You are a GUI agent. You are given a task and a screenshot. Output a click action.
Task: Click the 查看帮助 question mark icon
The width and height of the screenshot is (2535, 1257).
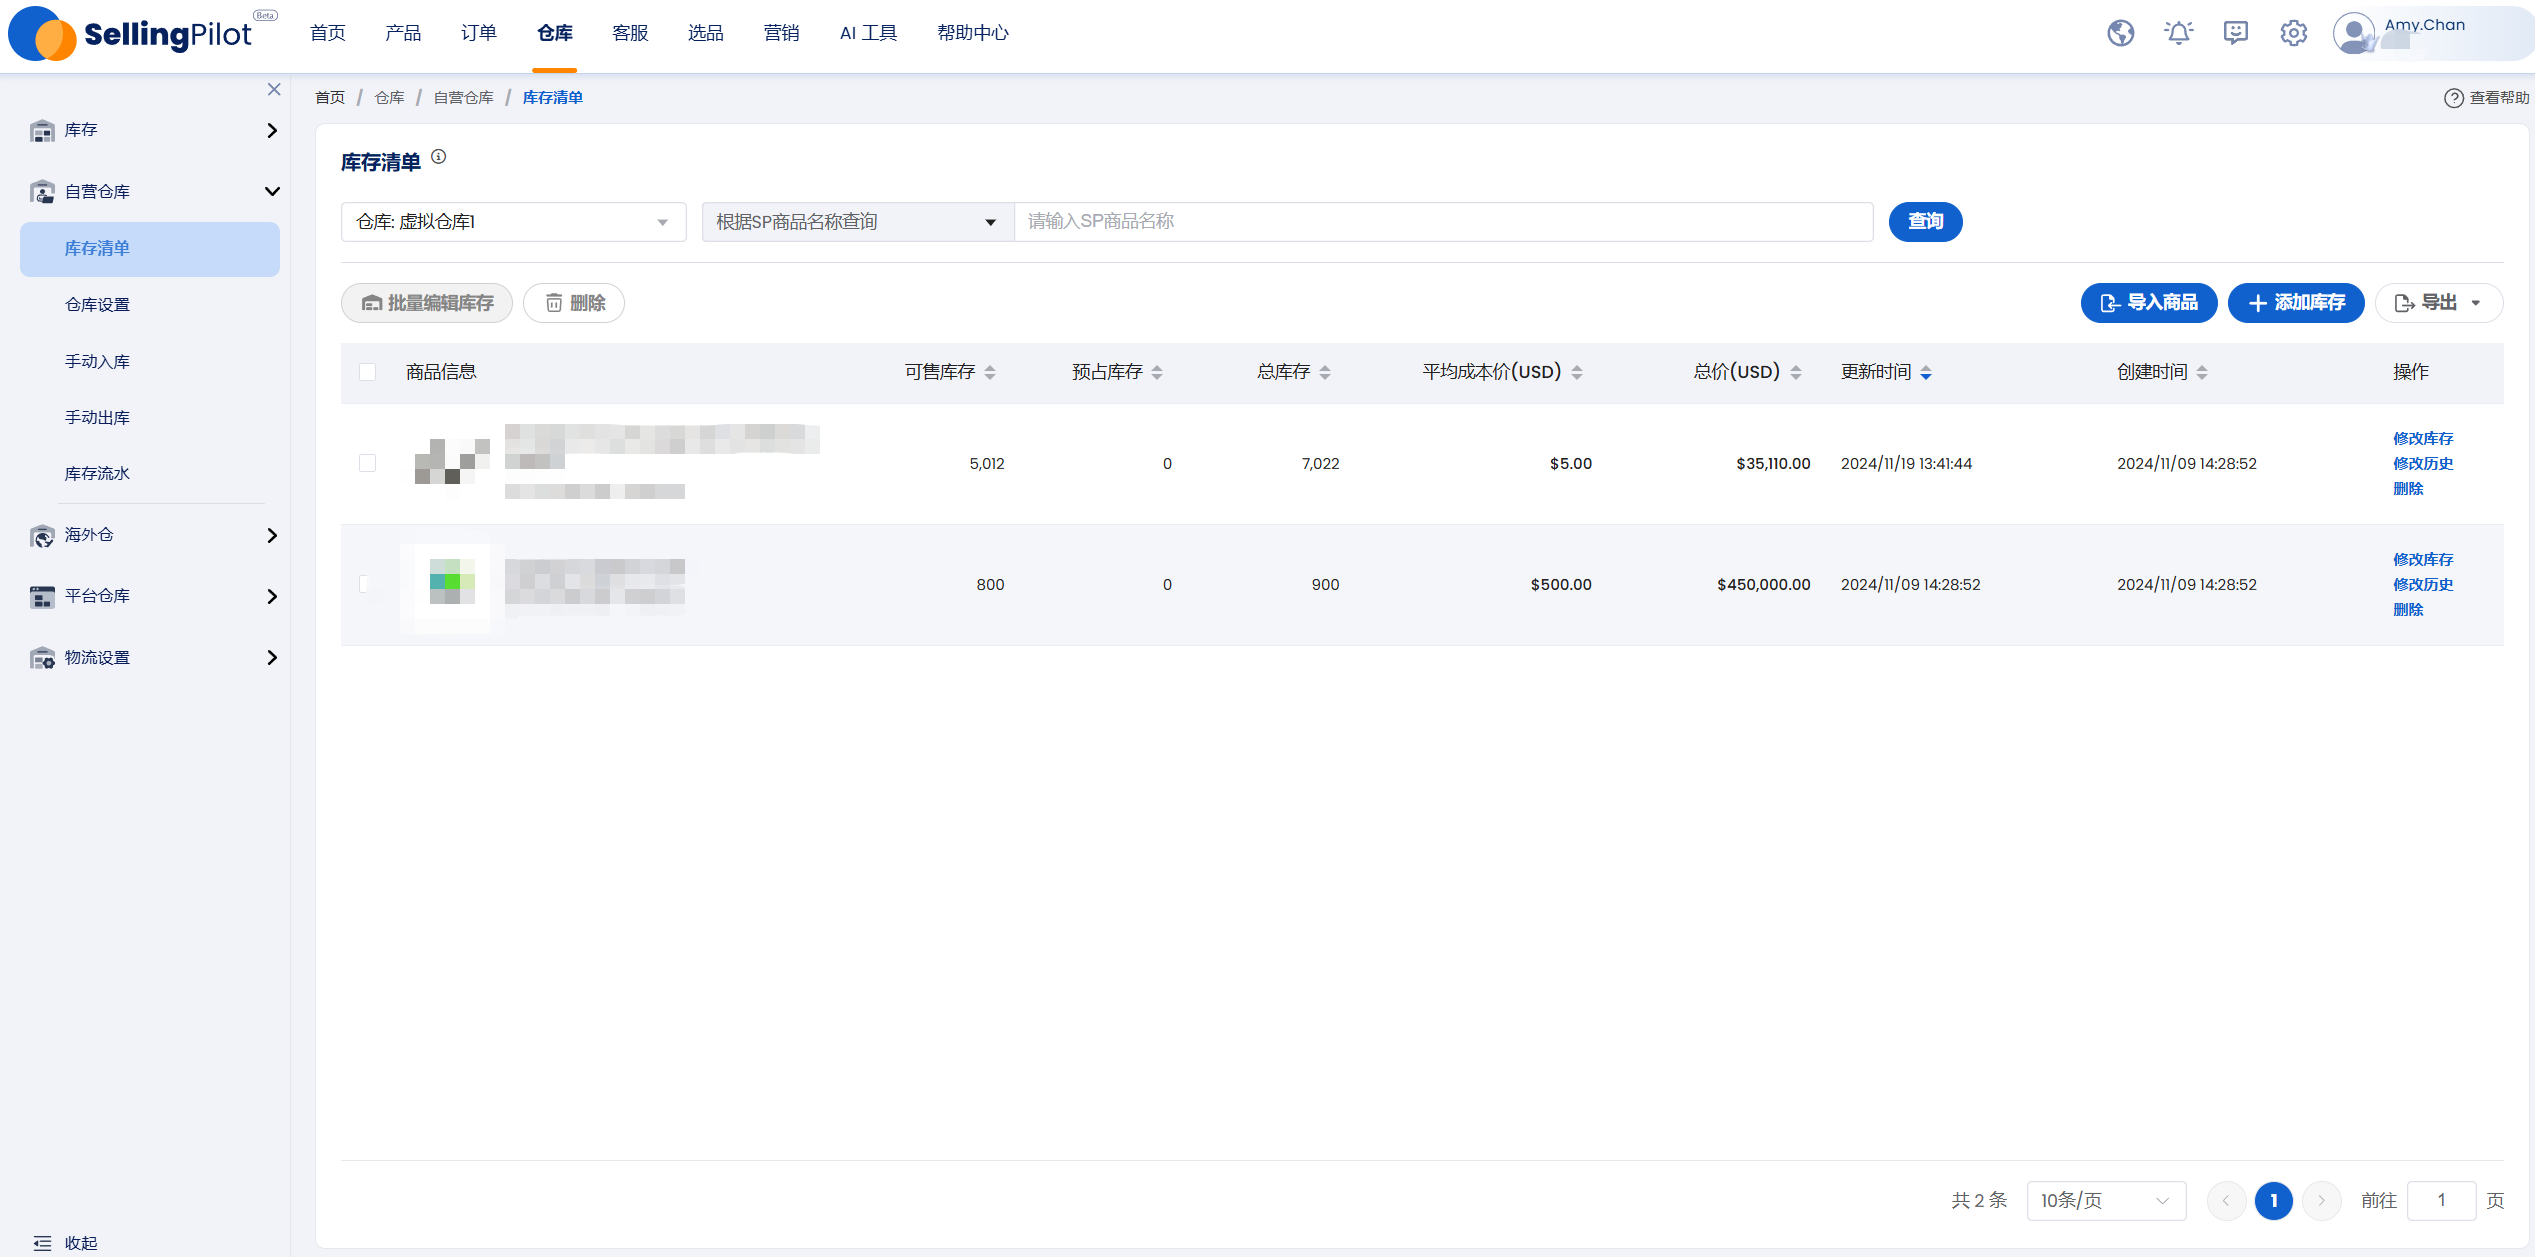pos(2453,98)
